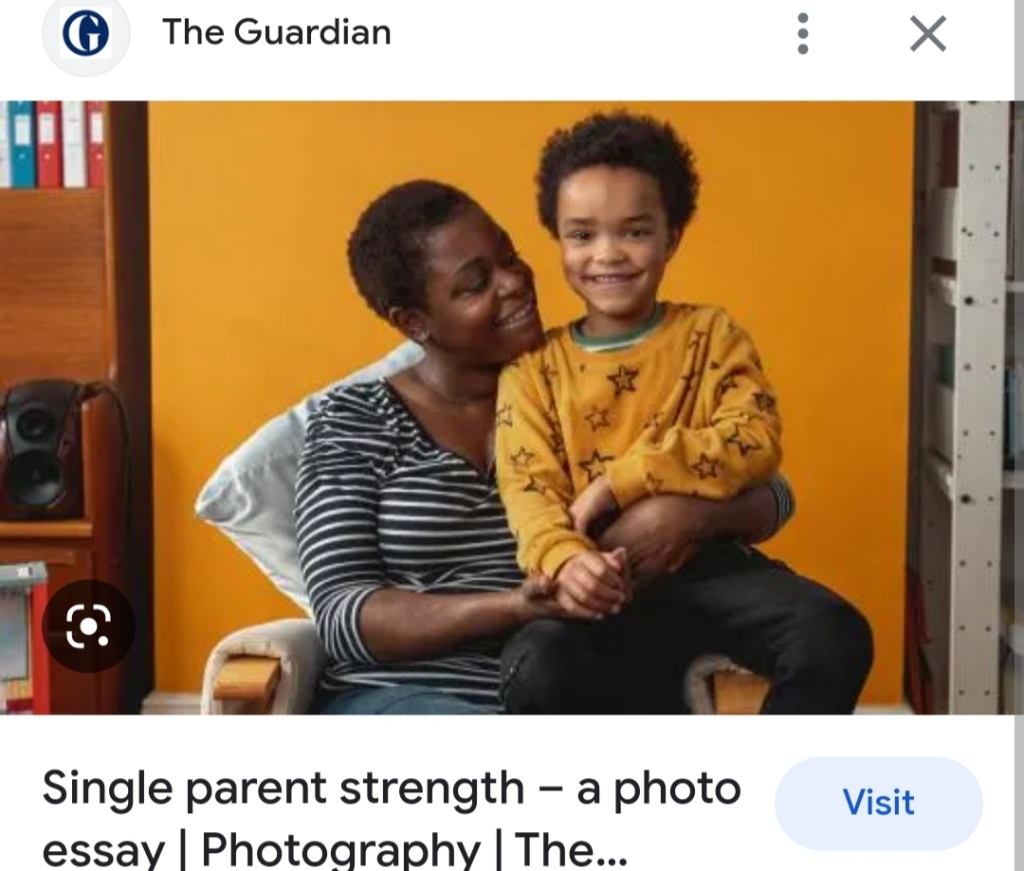Click the striped shirt in the photo

(405, 535)
